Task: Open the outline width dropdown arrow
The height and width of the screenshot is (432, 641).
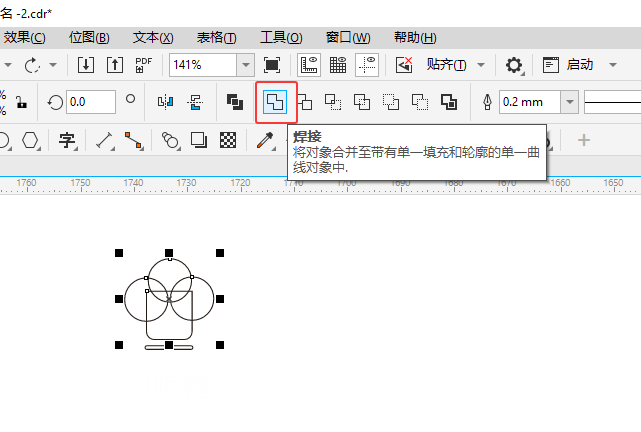Action: pyautogui.click(x=570, y=102)
